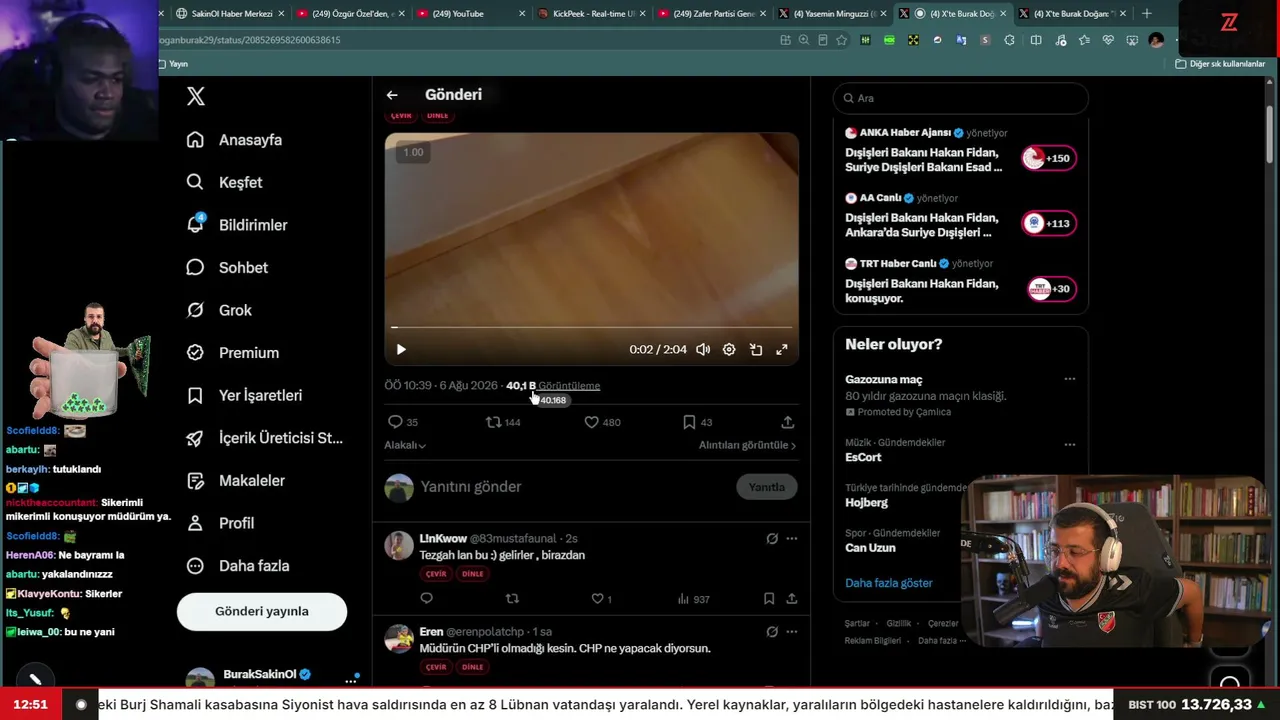This screenshot has height=720, width=1280.
Task: Enter video fullscreen mode
Action: point(782,349)
